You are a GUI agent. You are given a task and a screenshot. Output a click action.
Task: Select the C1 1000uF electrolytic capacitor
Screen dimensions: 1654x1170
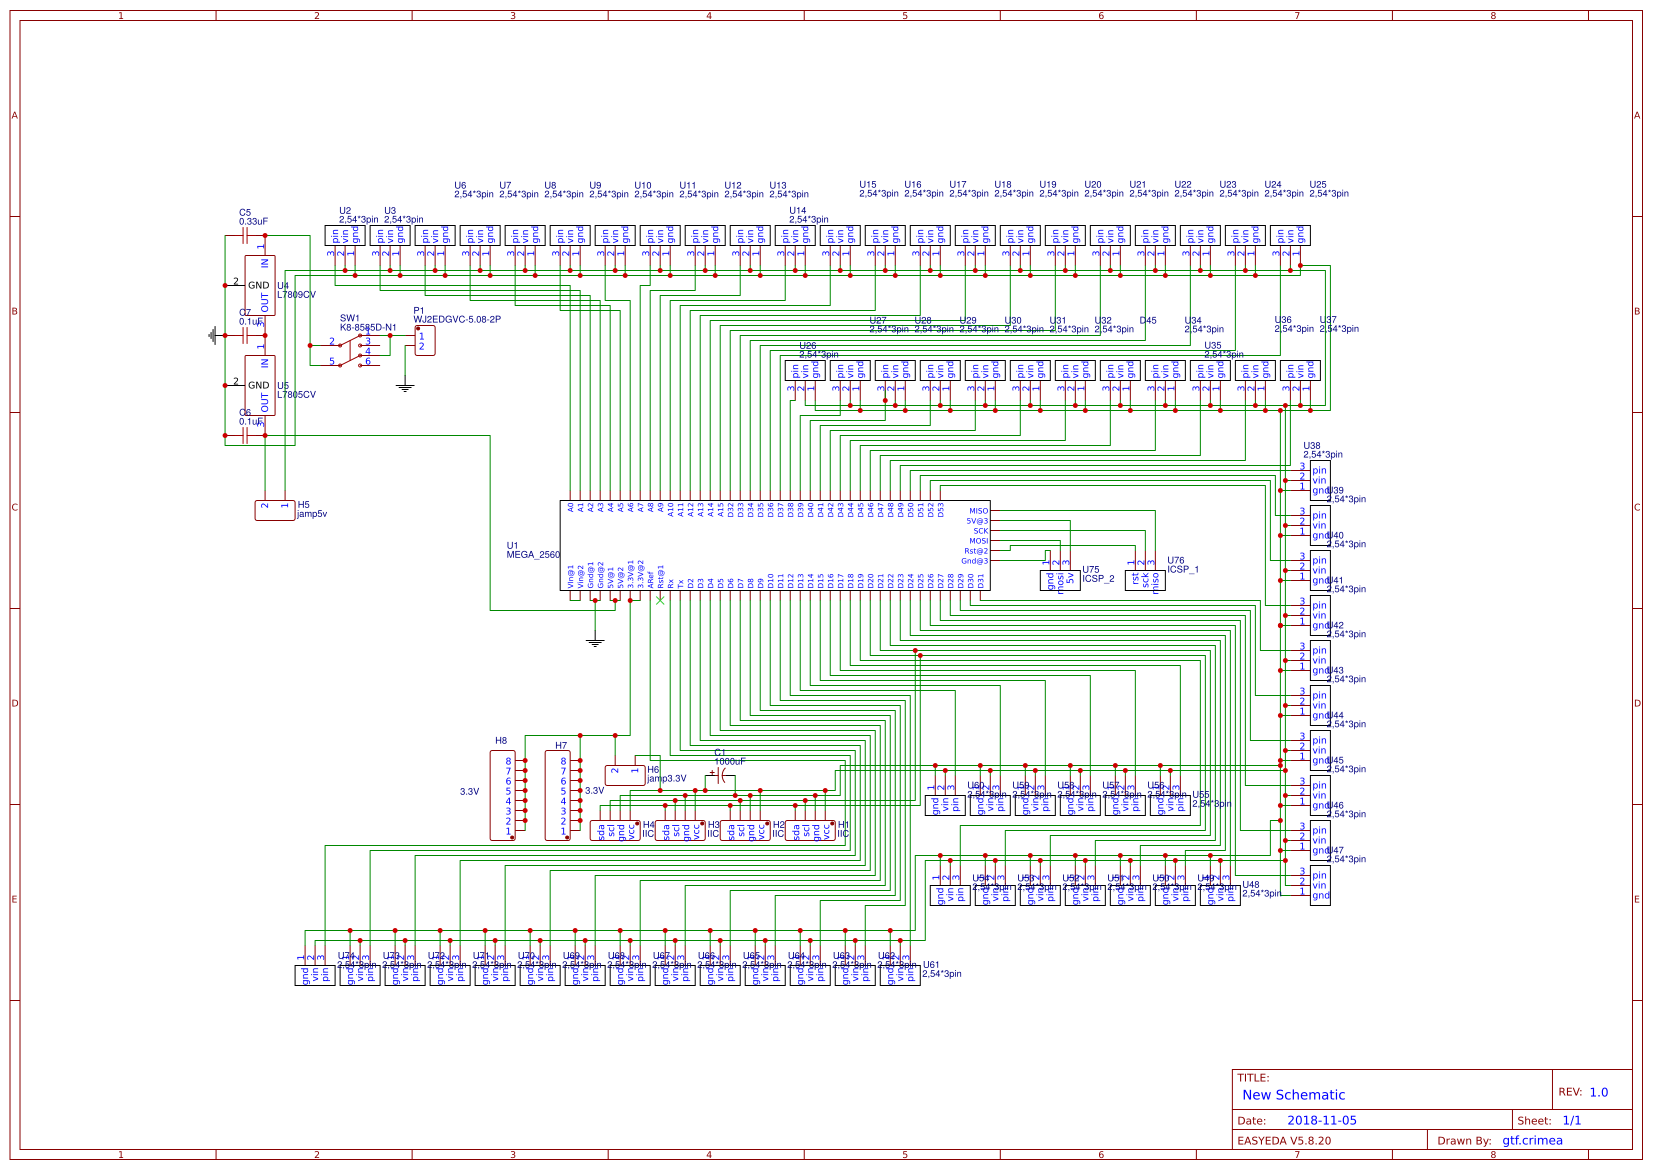point(723,775)
